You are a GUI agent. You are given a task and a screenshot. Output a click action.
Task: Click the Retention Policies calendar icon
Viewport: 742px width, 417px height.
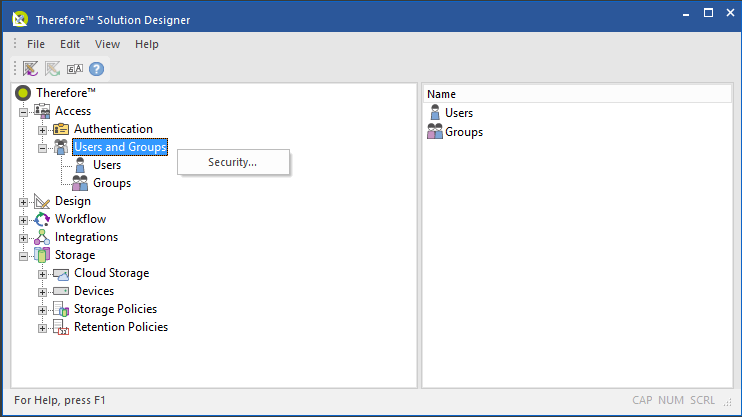click(x=61, y=327)
